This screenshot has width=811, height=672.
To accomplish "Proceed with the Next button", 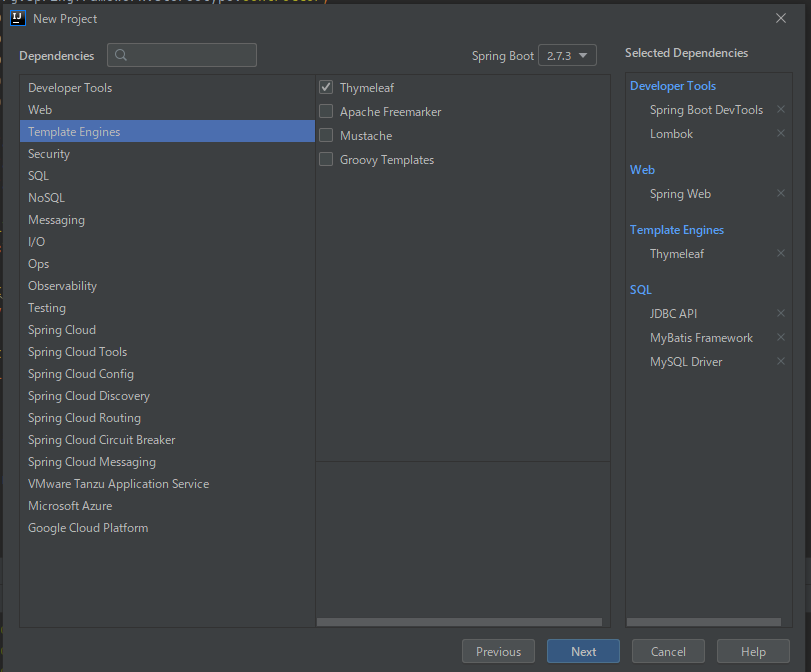I will pos(583,651).
